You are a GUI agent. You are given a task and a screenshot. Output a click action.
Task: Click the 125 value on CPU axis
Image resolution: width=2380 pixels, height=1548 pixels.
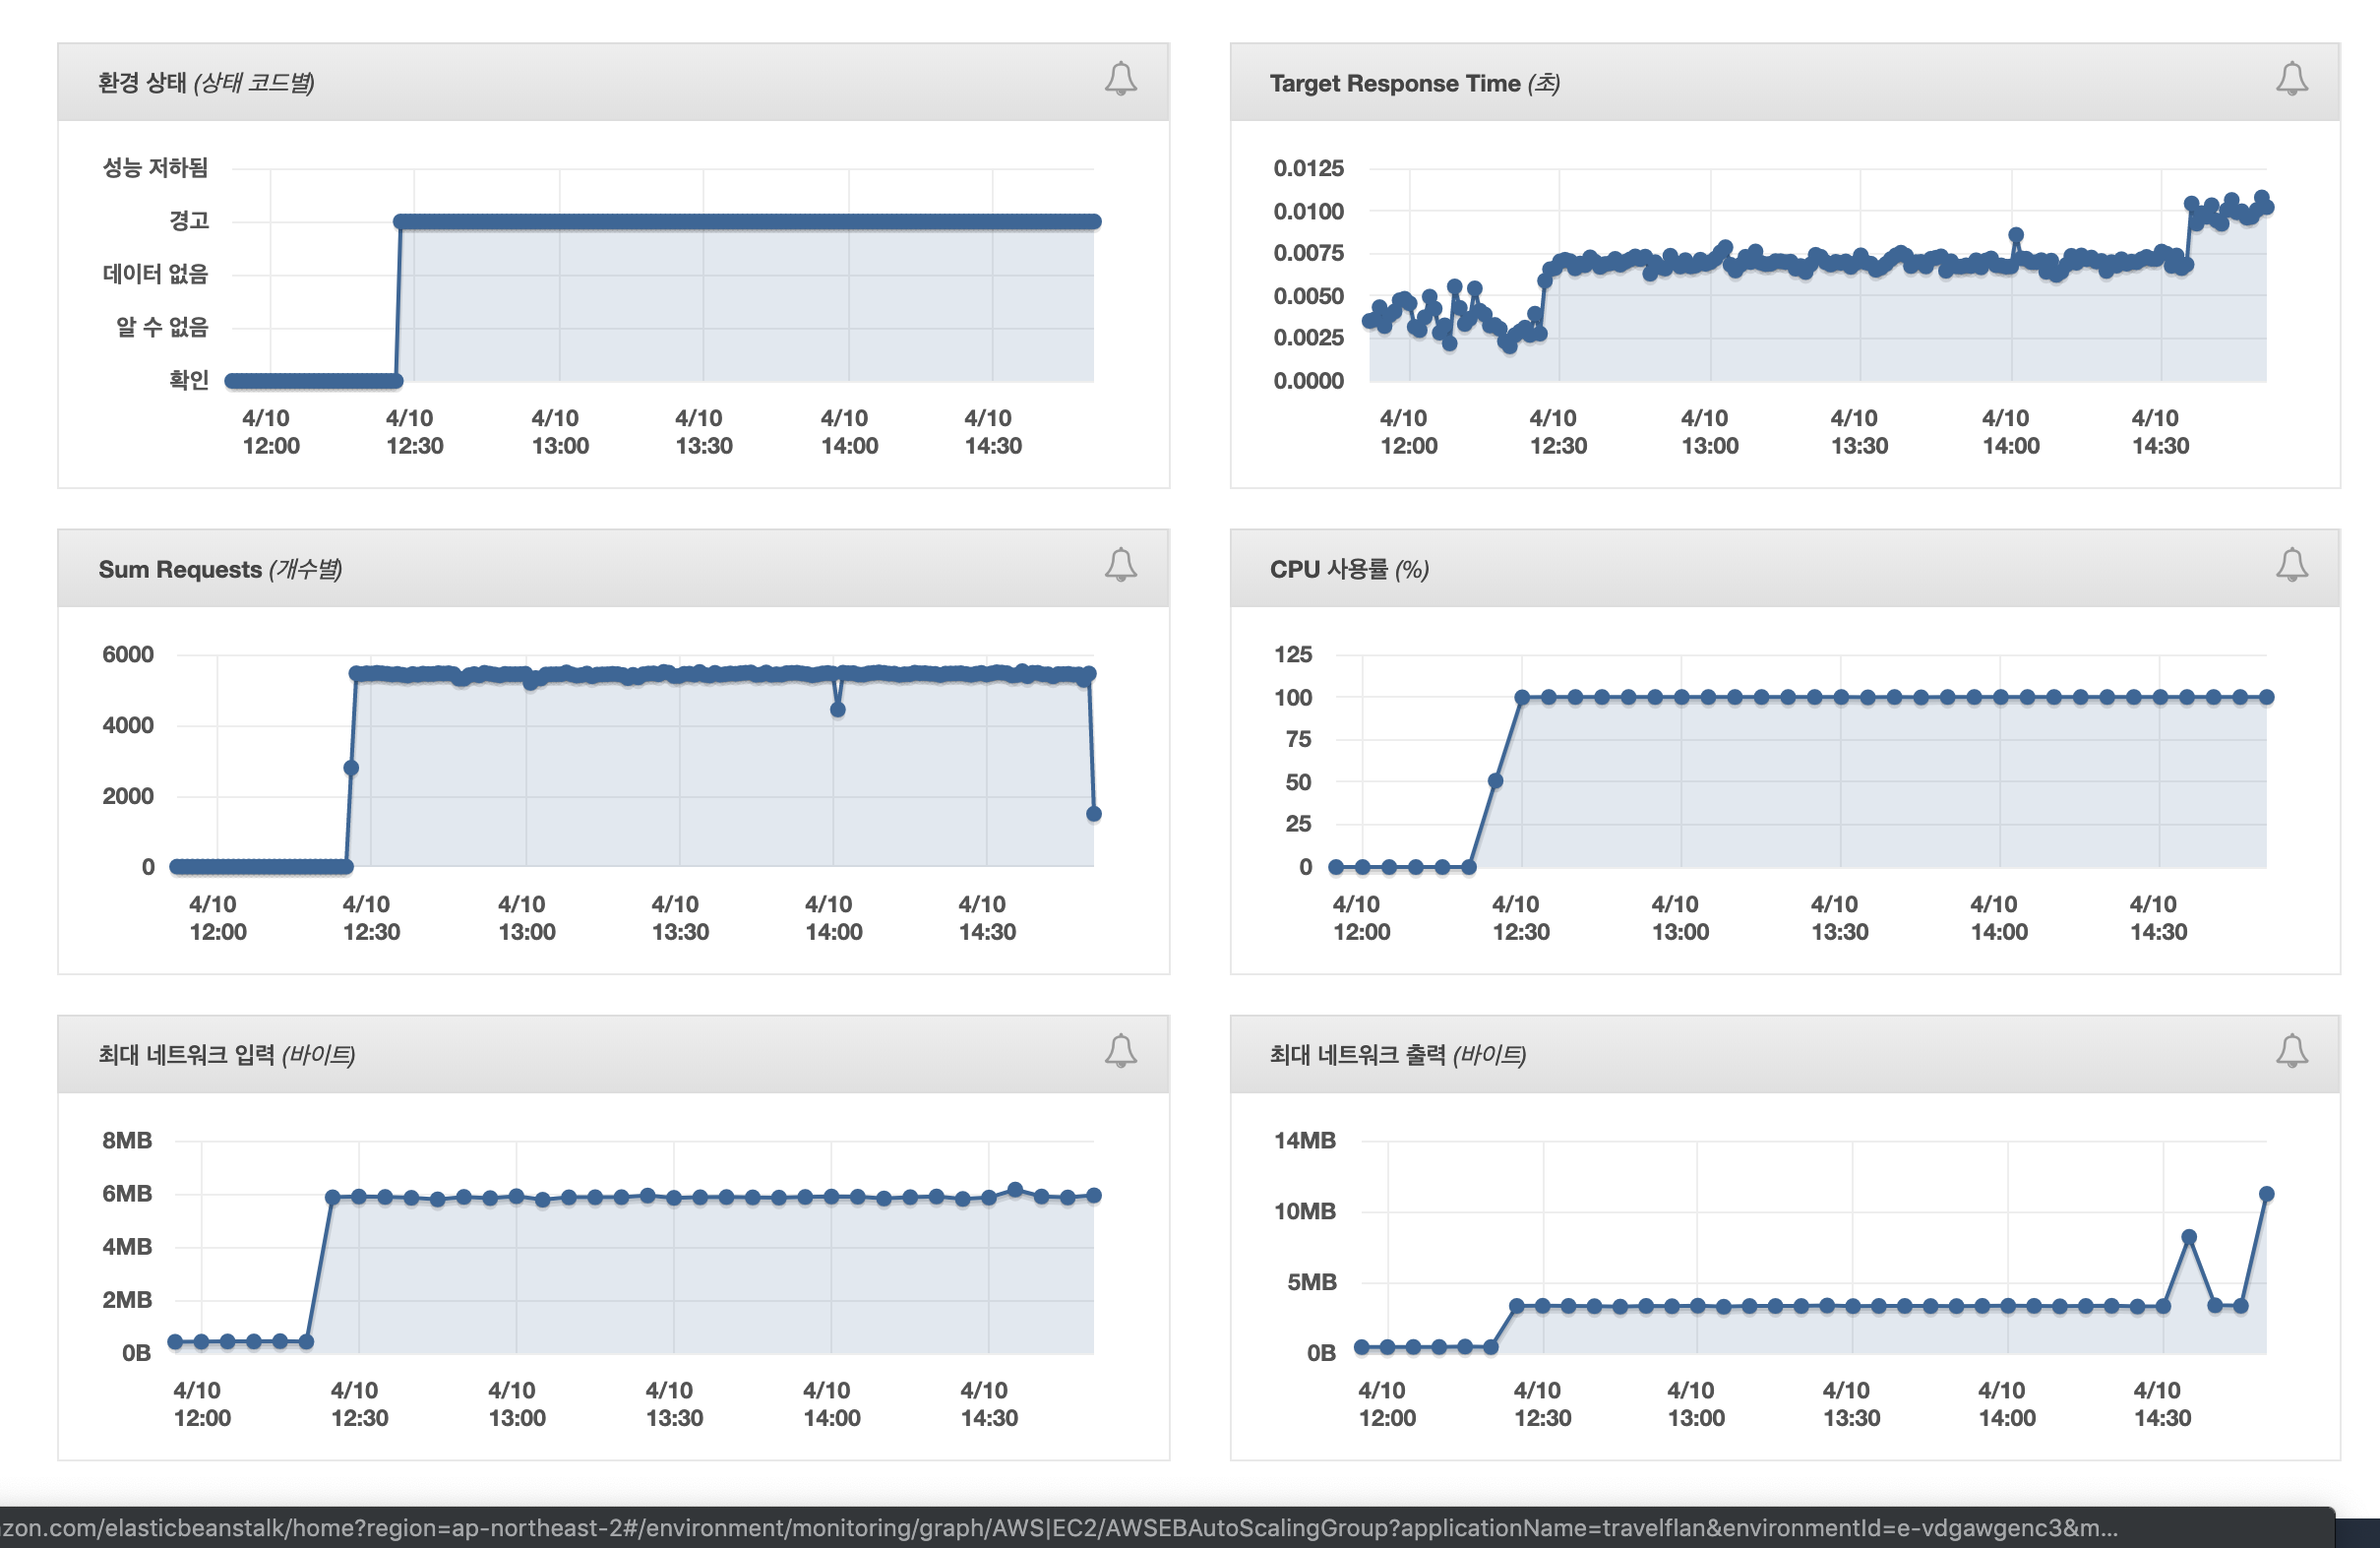(x=1292, y=654)
